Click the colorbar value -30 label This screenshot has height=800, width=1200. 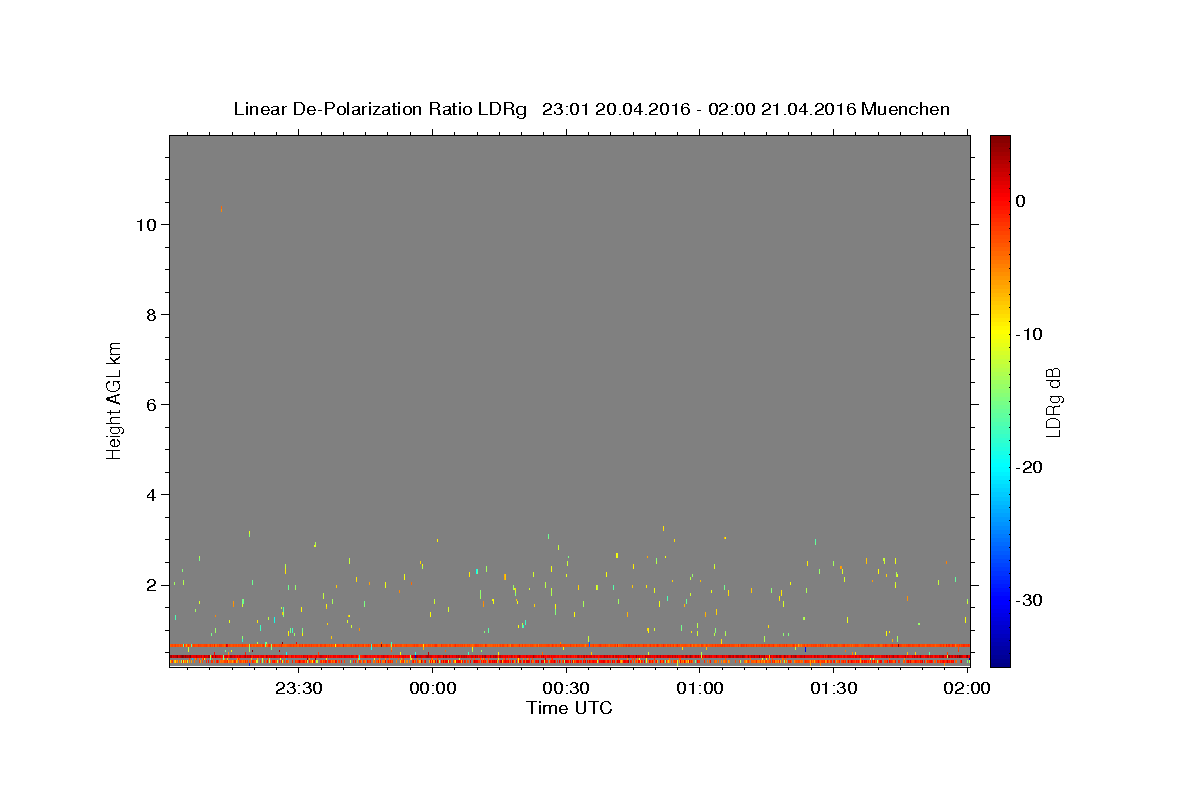(x=1029, y=600)
